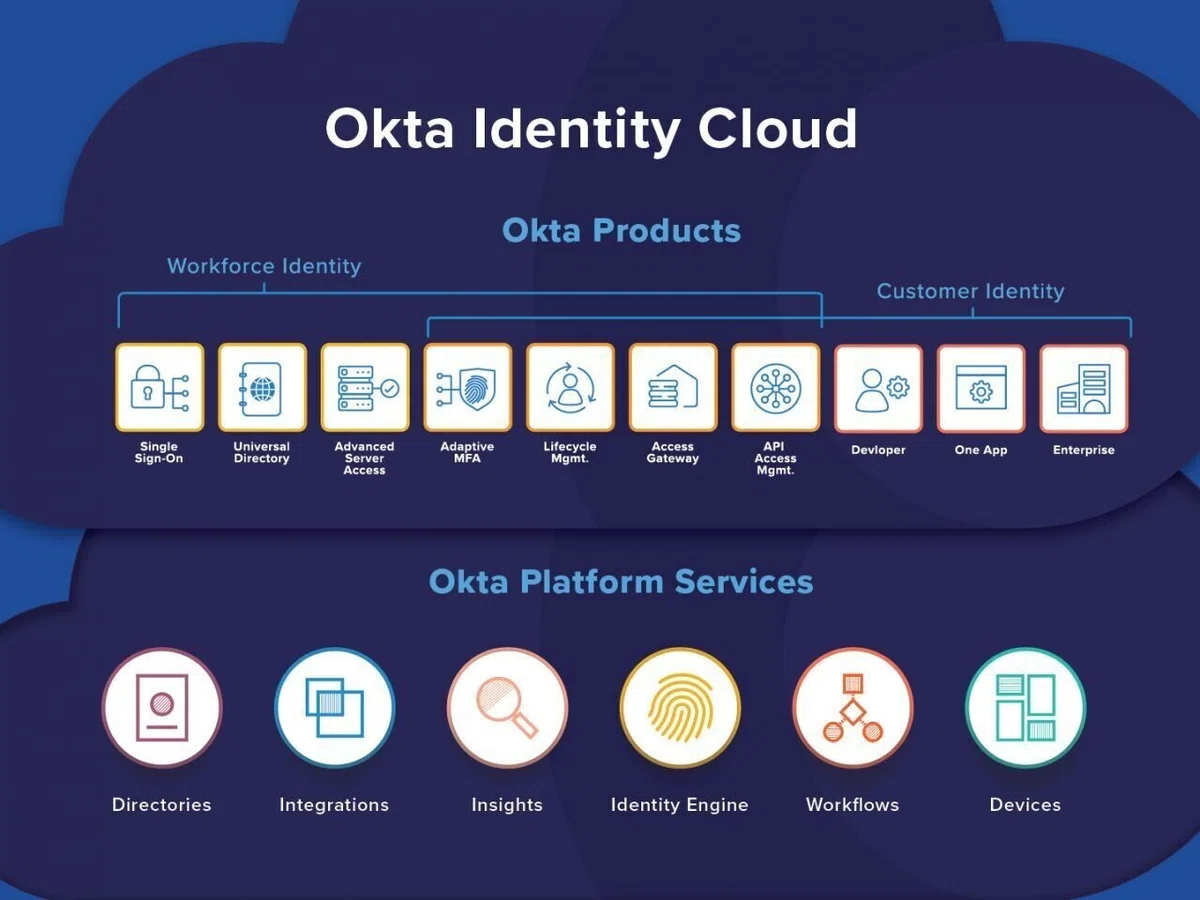Viewport: 1200px width, 900px height.
Task: Click the 'Workforce Identity' label
Action: pyautogui.click(x=264, y=267)
